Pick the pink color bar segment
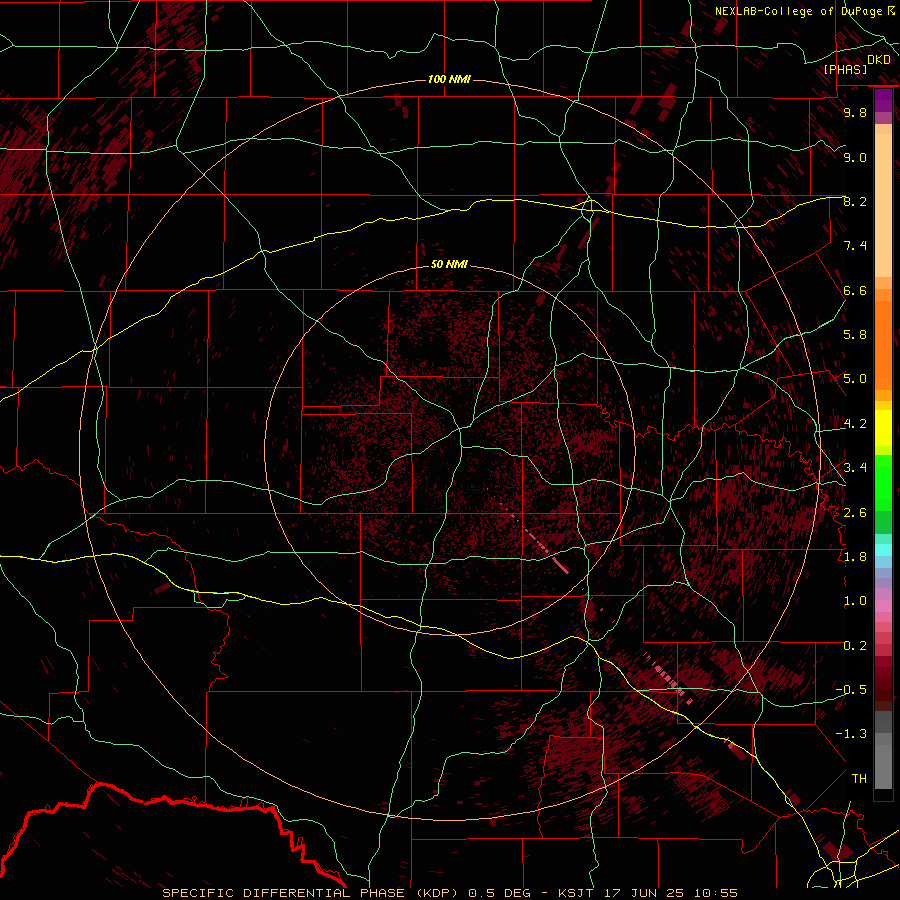This screenshot has width=900, height=900. (883, 606)
